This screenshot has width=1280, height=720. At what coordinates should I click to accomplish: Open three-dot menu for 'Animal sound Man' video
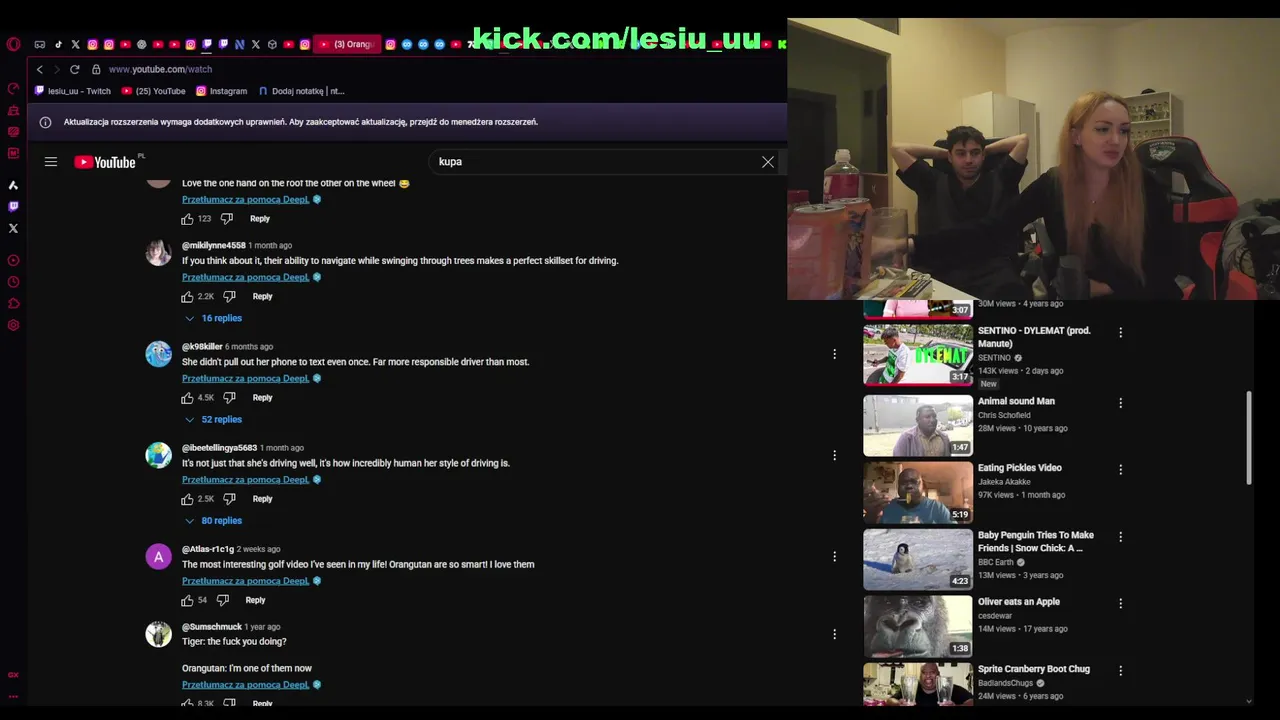1120,403
